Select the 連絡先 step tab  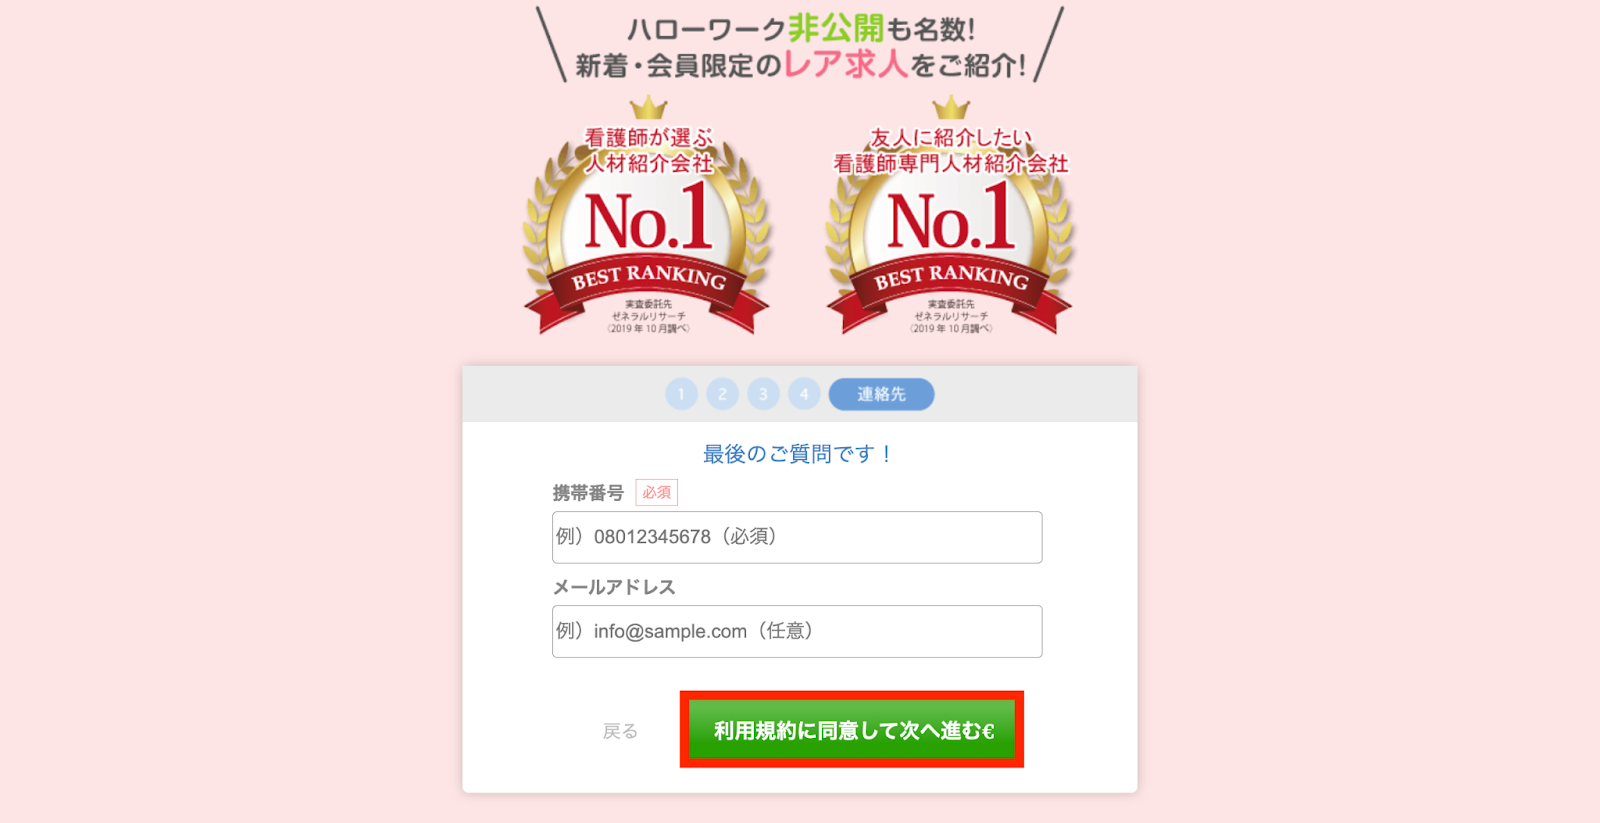click(x=881, y=394)
